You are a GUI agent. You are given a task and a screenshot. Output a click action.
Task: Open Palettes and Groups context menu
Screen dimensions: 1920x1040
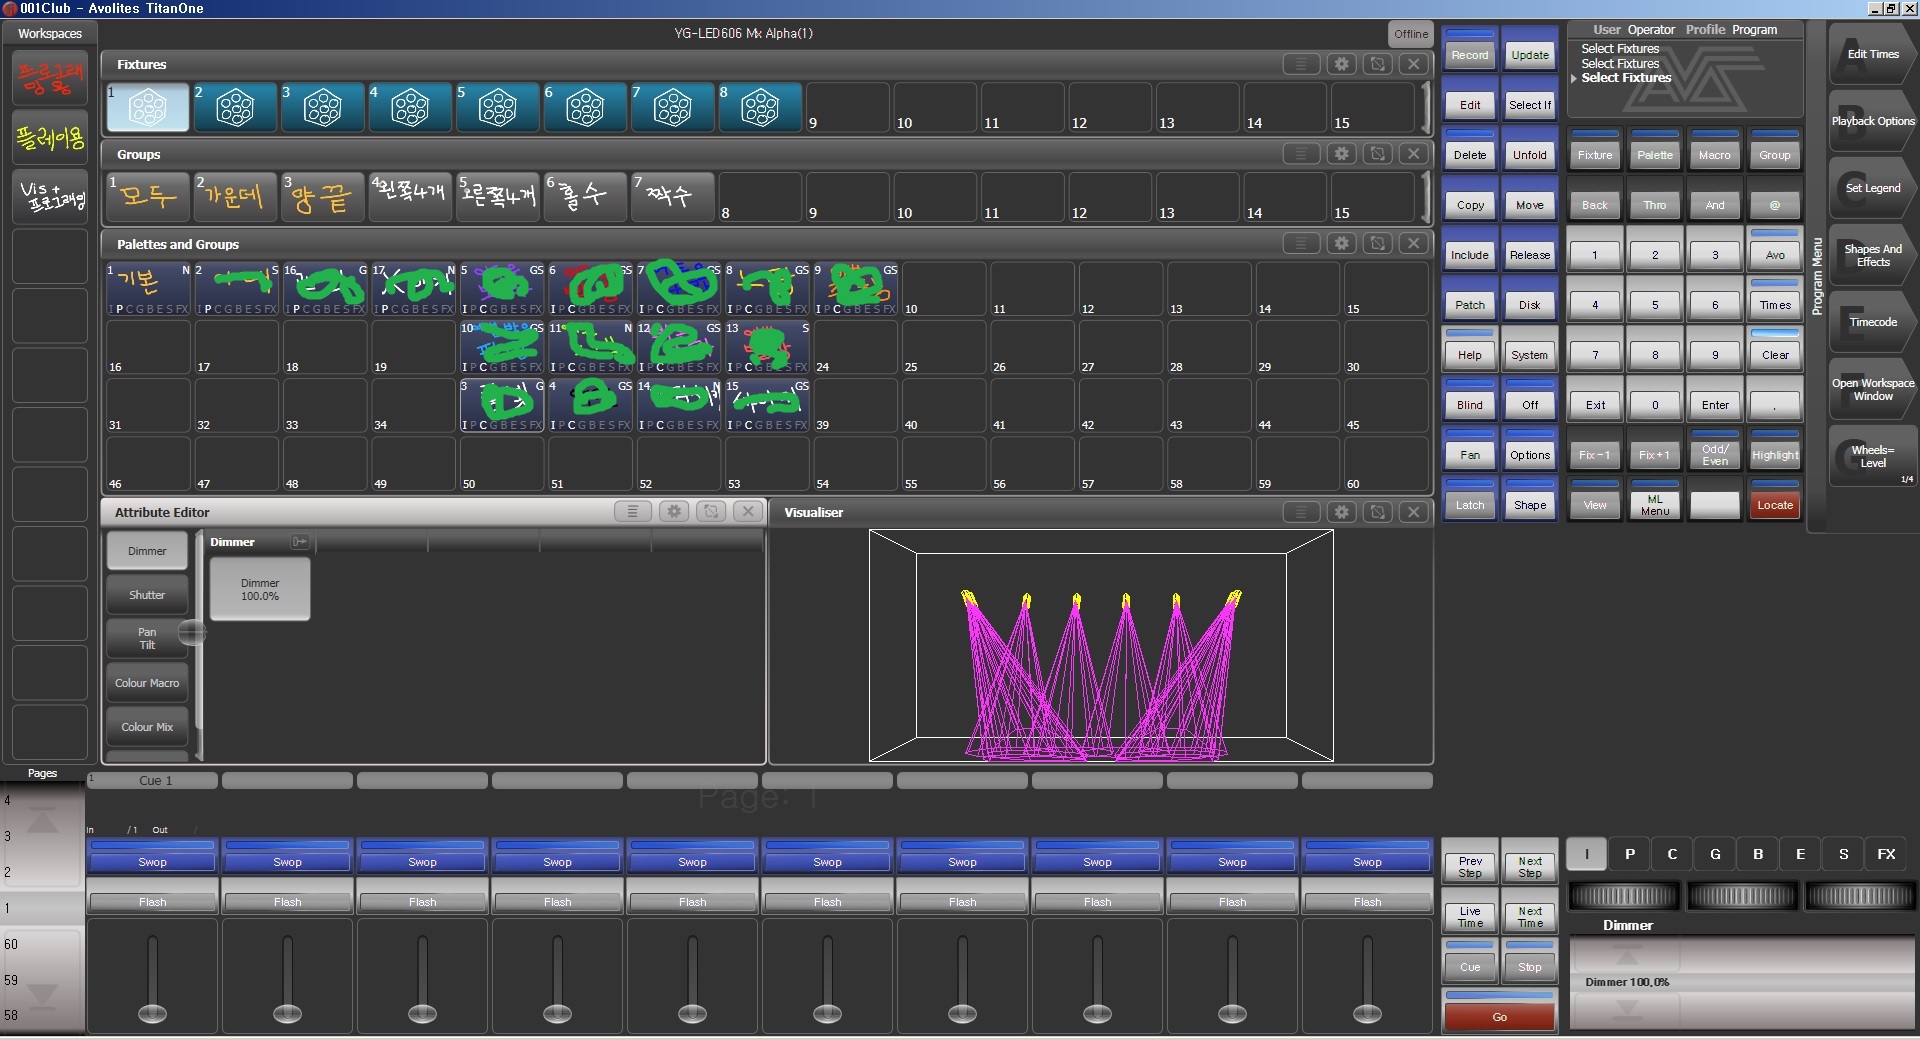(x=1301, y=243)
